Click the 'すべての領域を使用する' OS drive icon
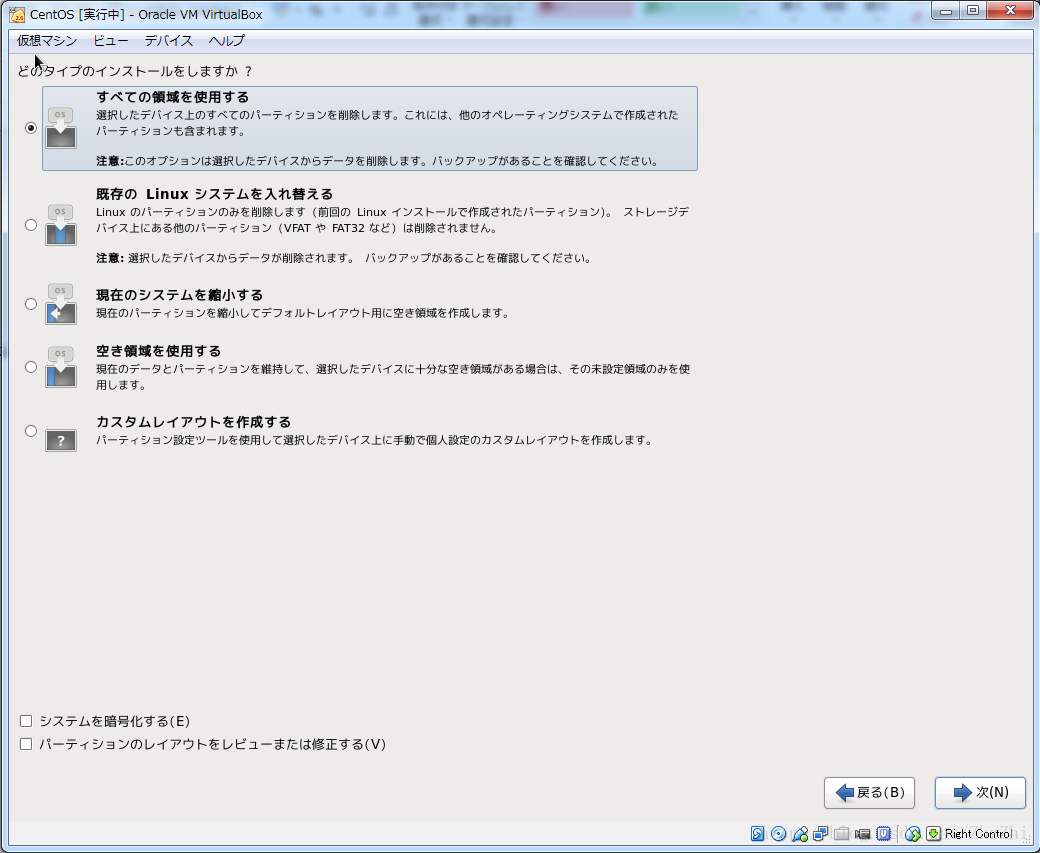This screenshot has height=853, width=1040. pos(61,129)
